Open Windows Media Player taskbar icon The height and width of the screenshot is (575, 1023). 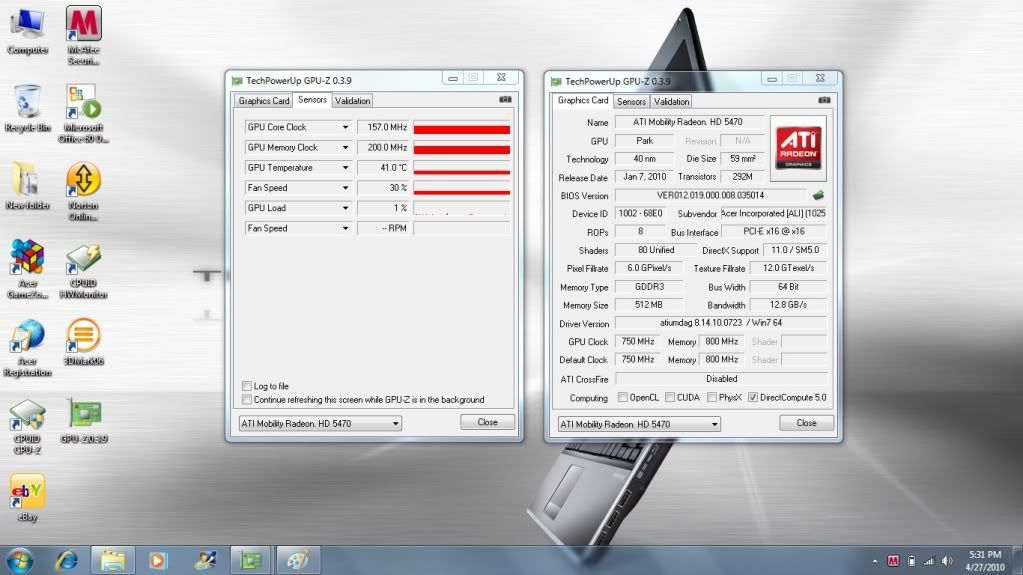[157, 561]
